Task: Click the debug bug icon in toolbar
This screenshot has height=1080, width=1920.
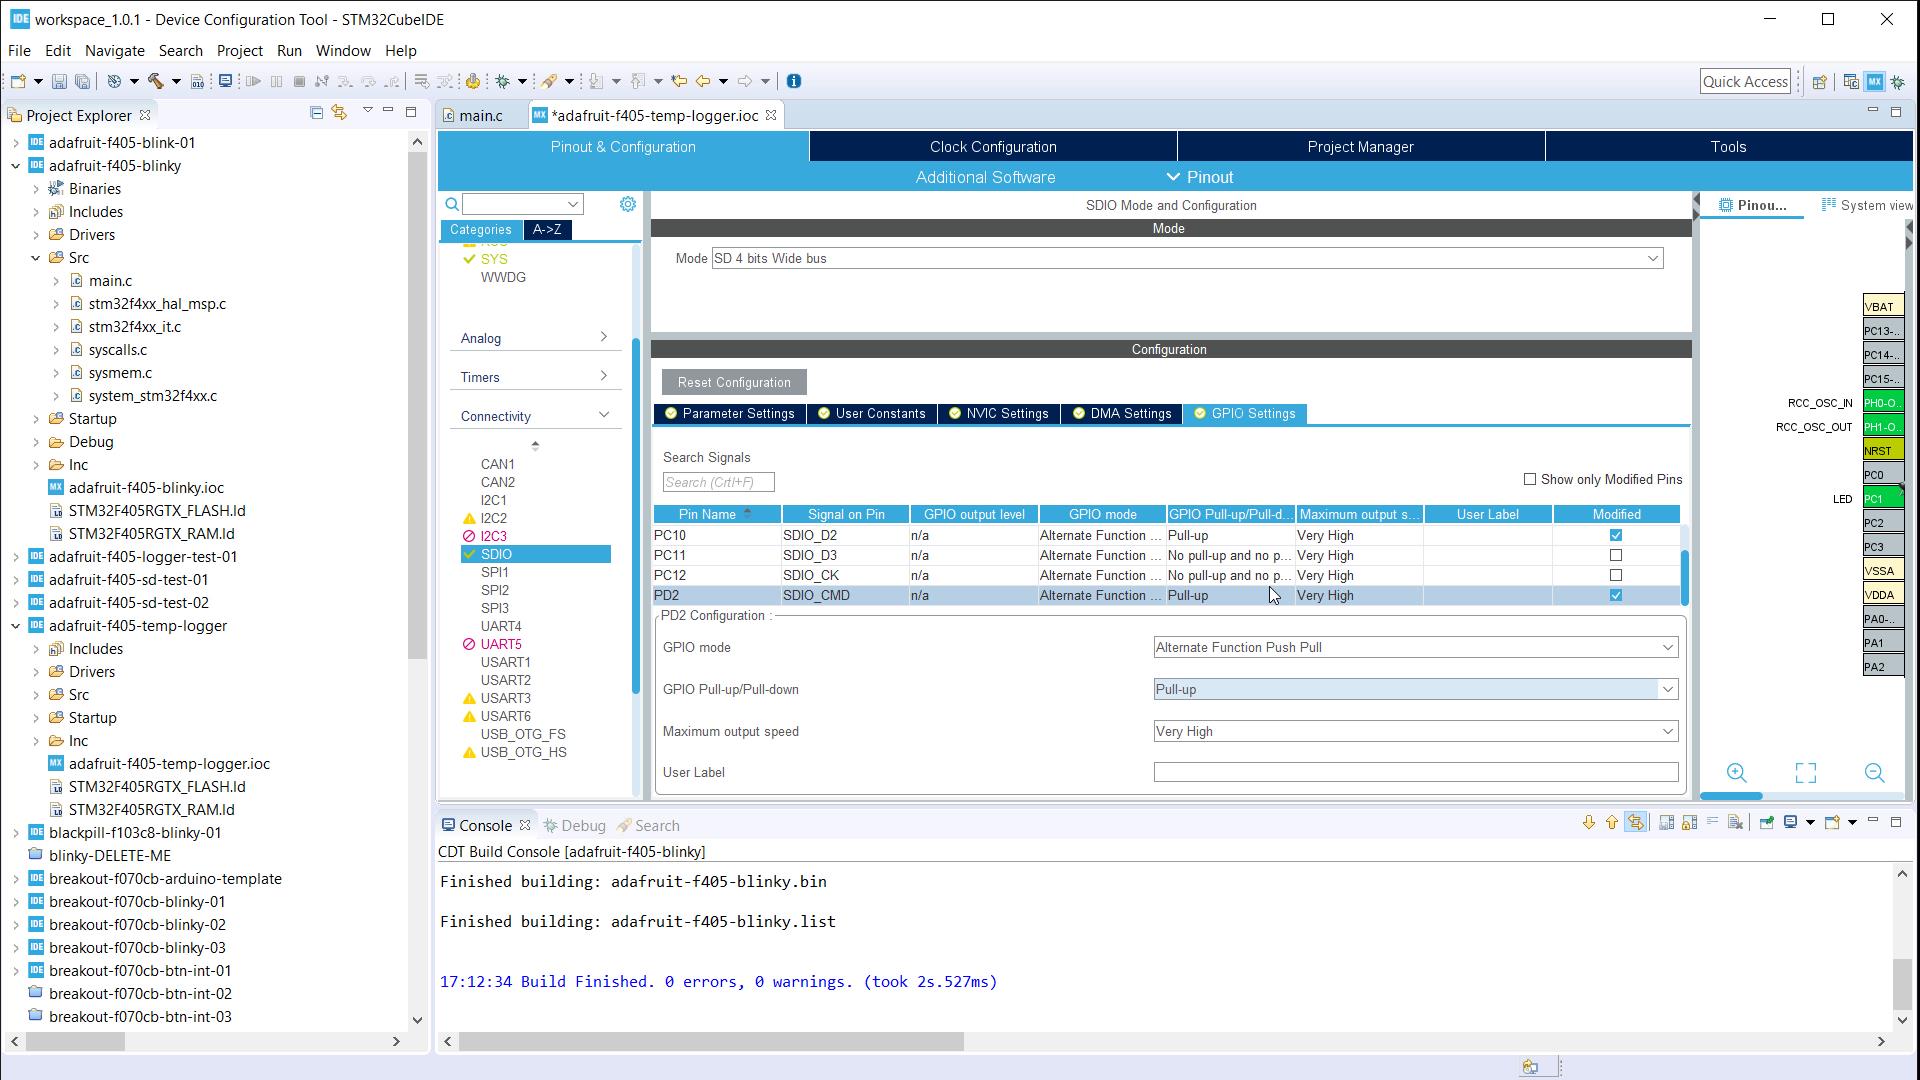Action: (503, 81)
